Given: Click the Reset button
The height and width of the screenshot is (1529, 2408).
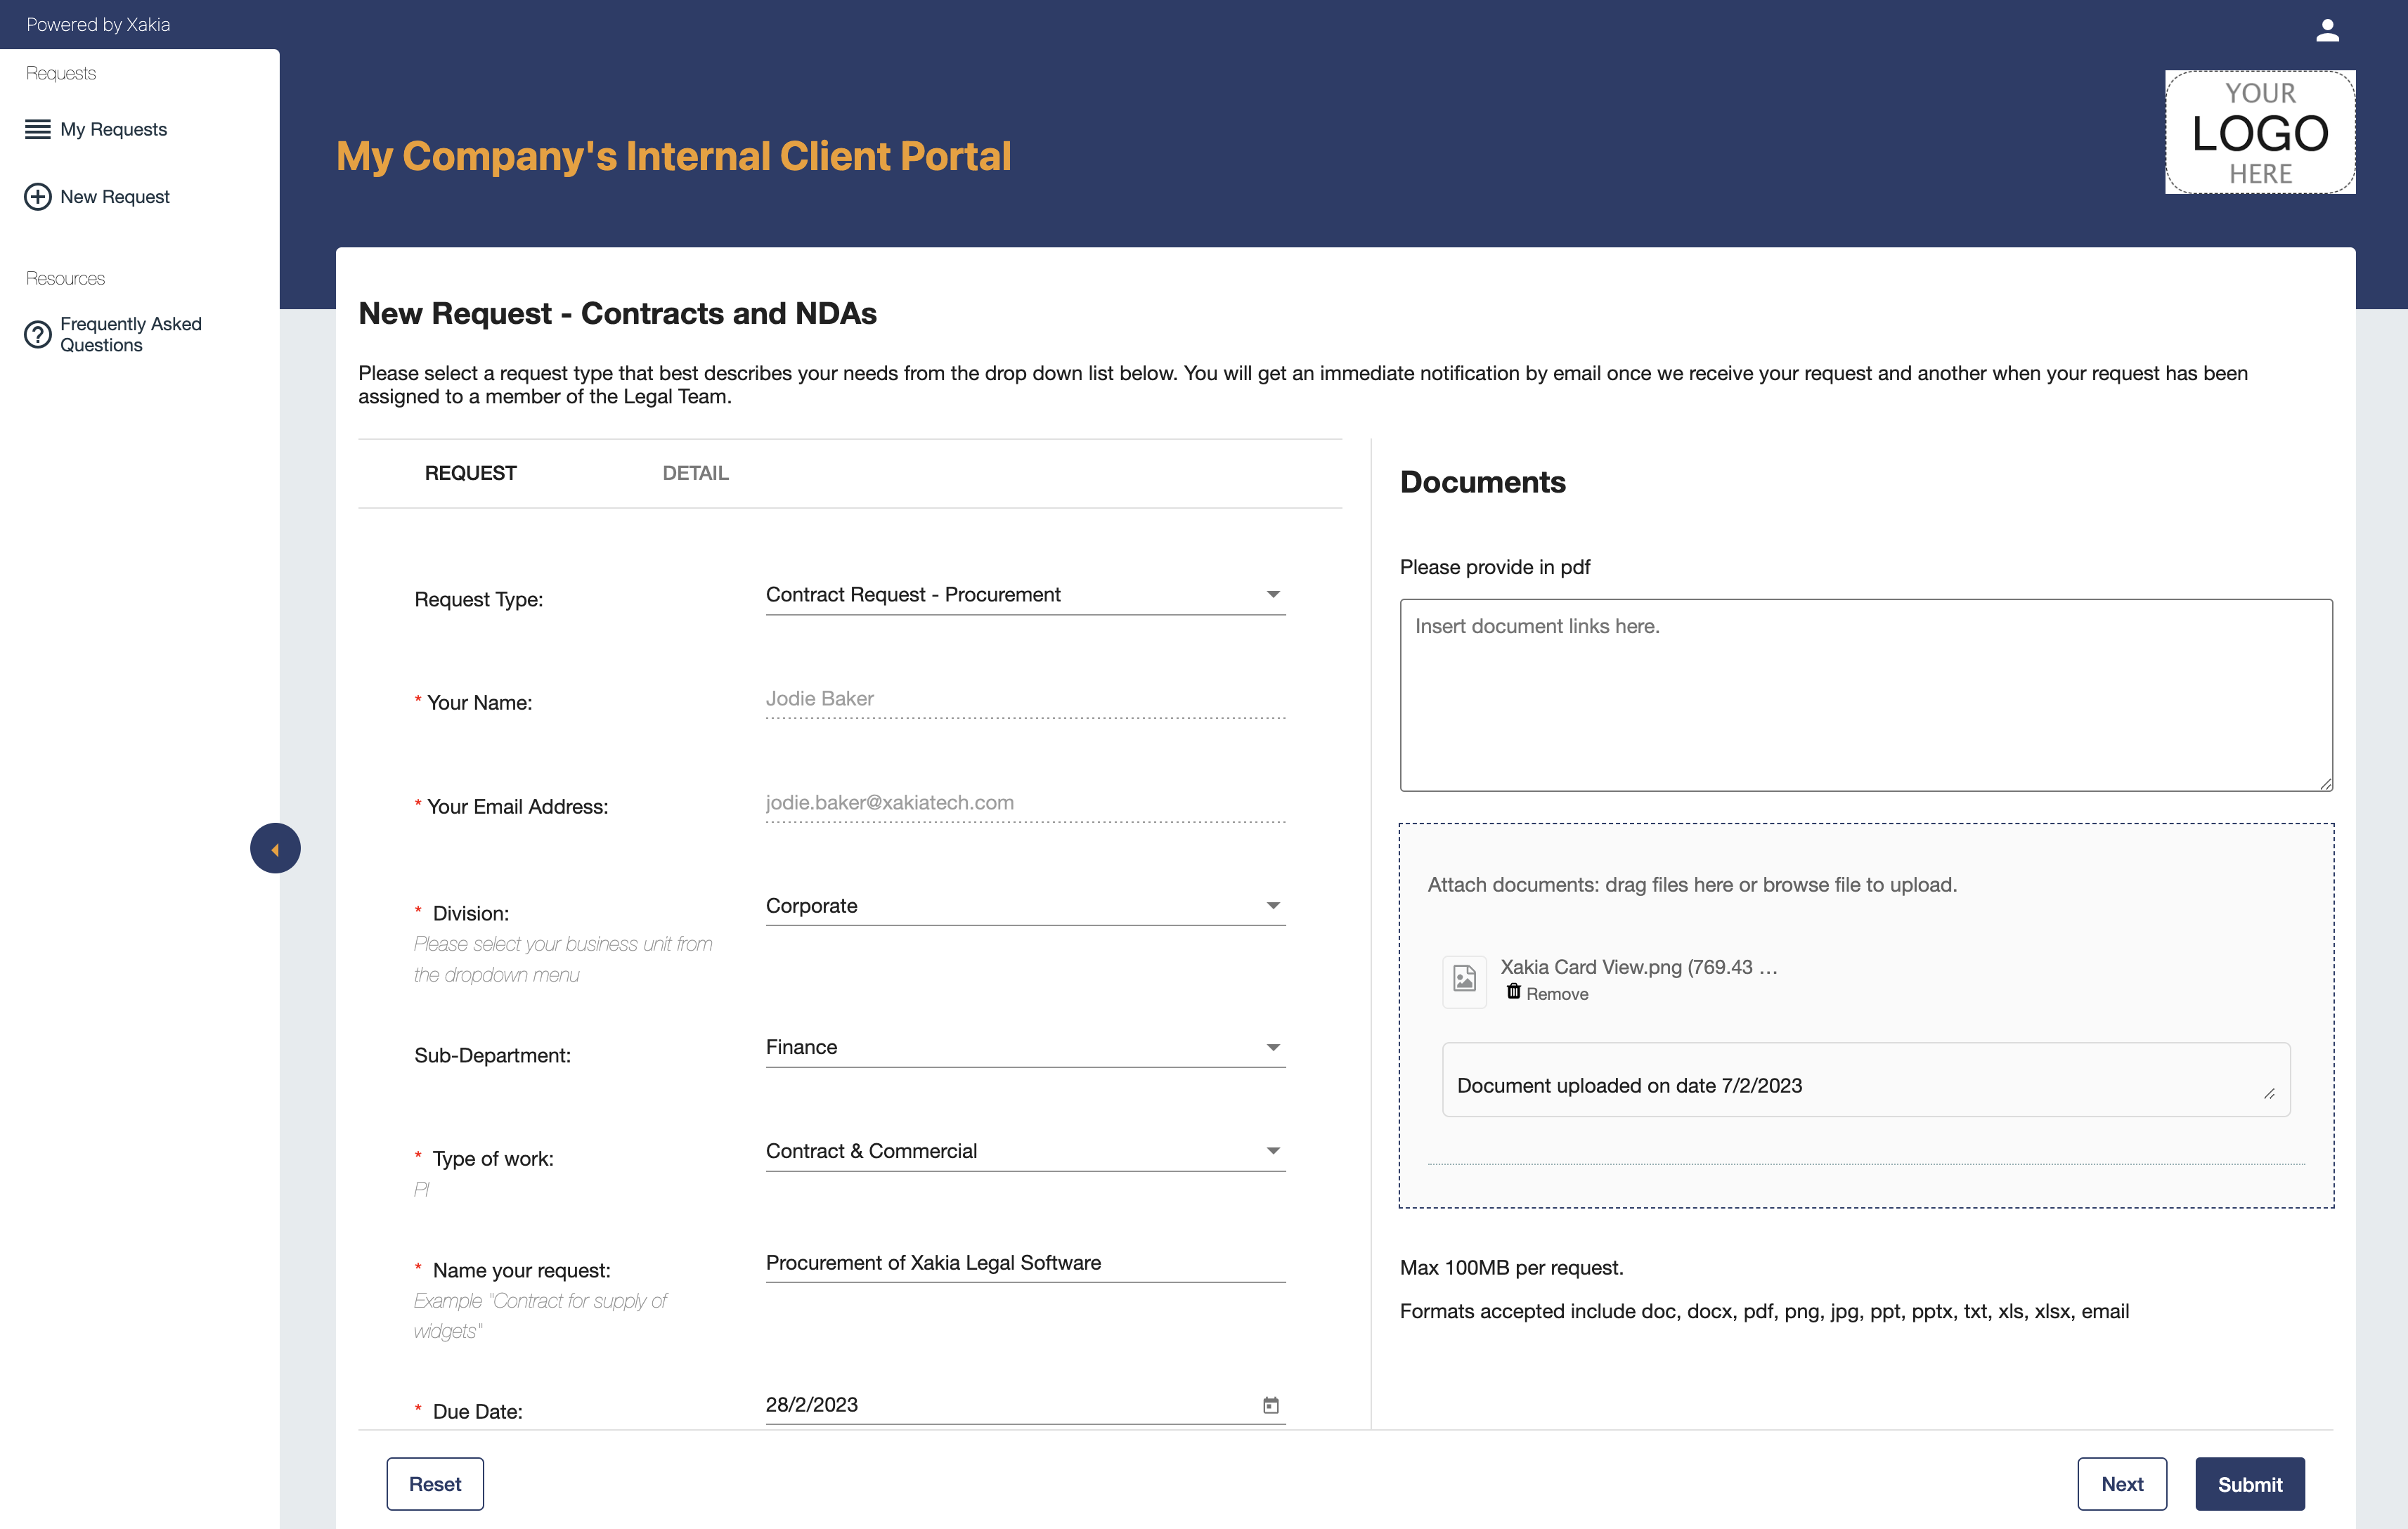Looking at the screenshot, I should pyautogui.click(x=435, y=1484).
